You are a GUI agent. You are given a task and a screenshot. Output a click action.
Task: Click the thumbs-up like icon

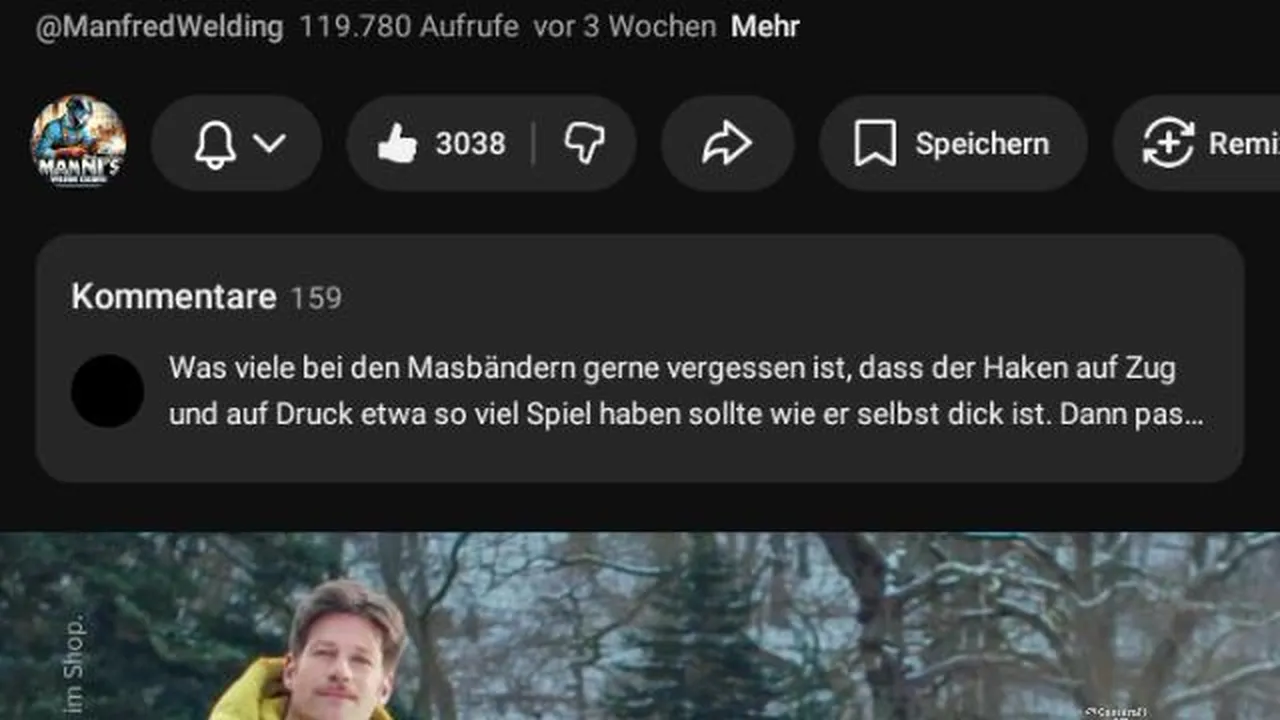[x=397, y=144]
